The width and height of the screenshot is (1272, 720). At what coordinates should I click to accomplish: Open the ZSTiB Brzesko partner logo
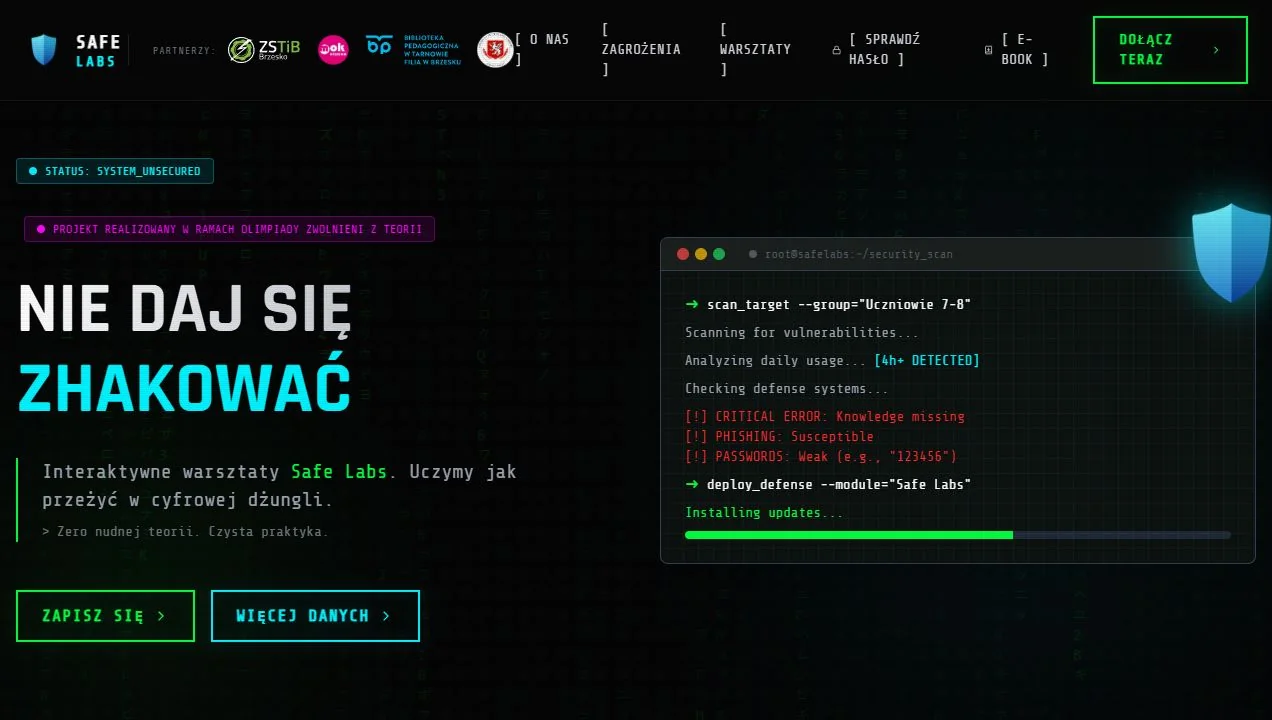click(x=264, y=50)
